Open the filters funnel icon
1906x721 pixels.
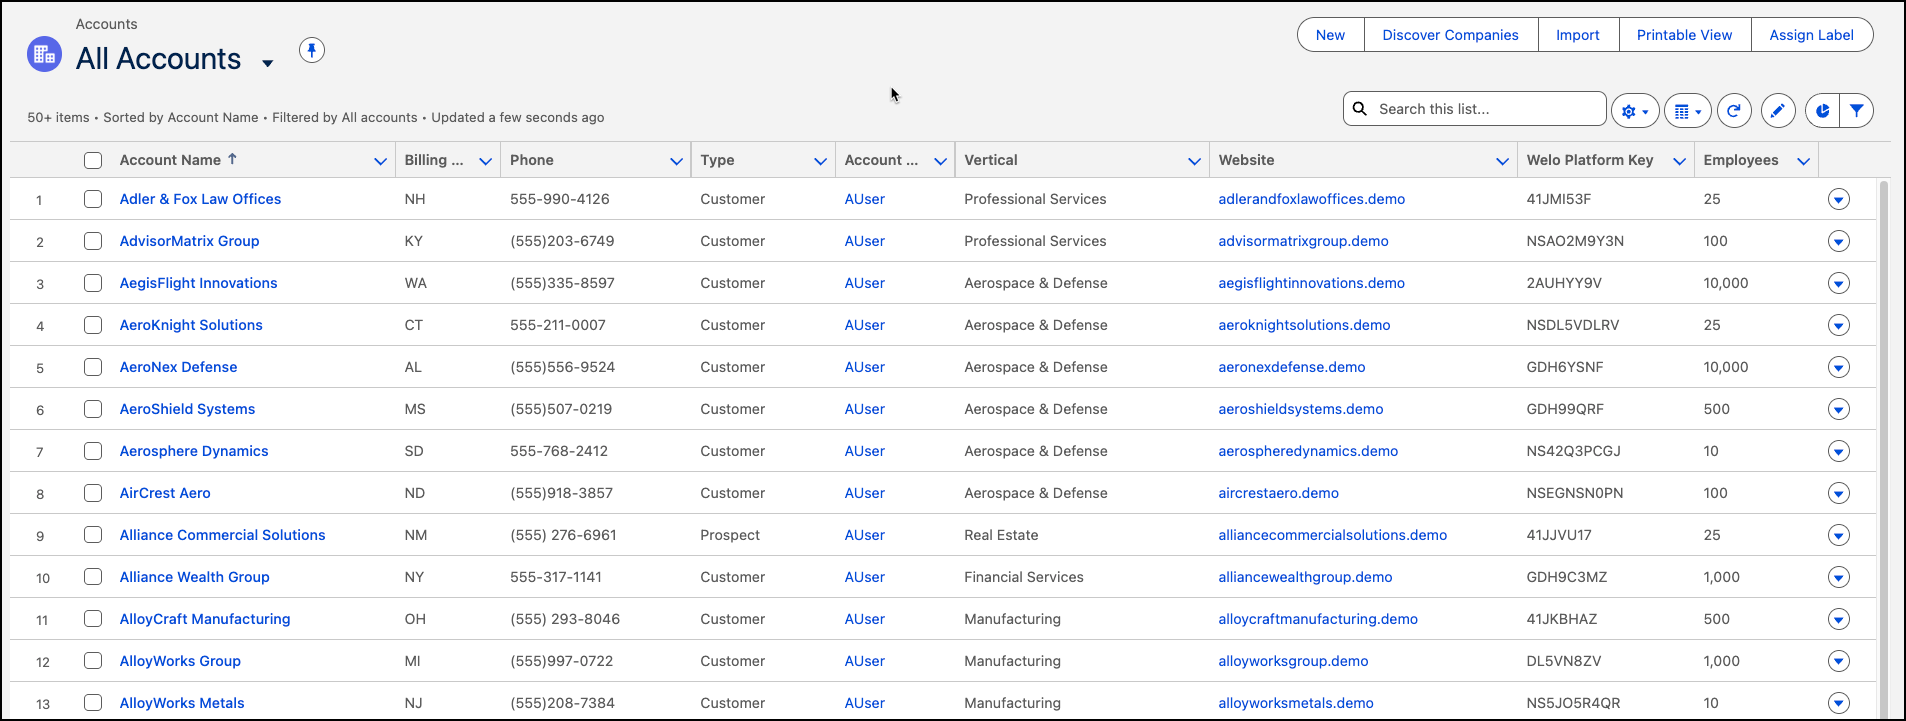coord(1856,111)
